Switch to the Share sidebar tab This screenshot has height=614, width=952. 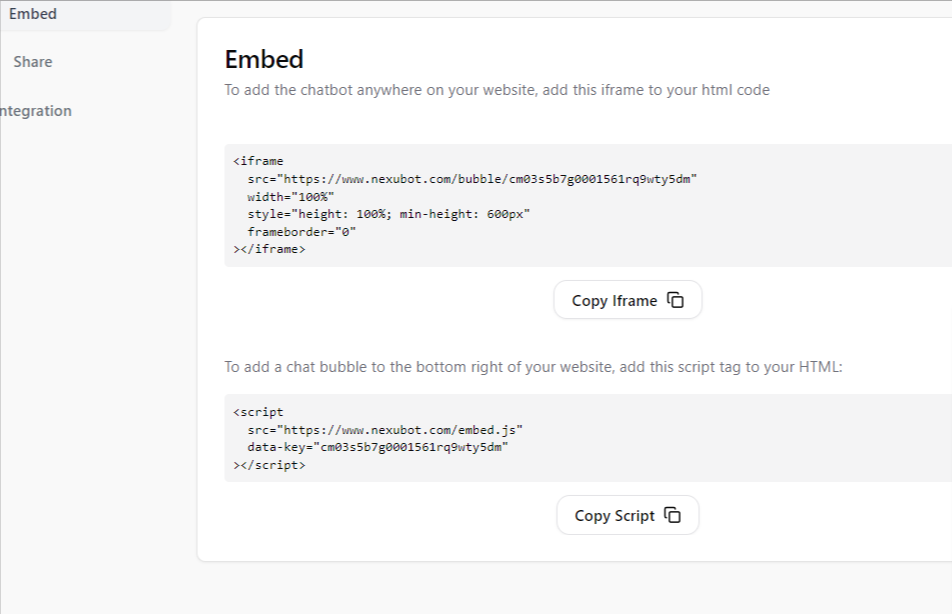[33, 62]
